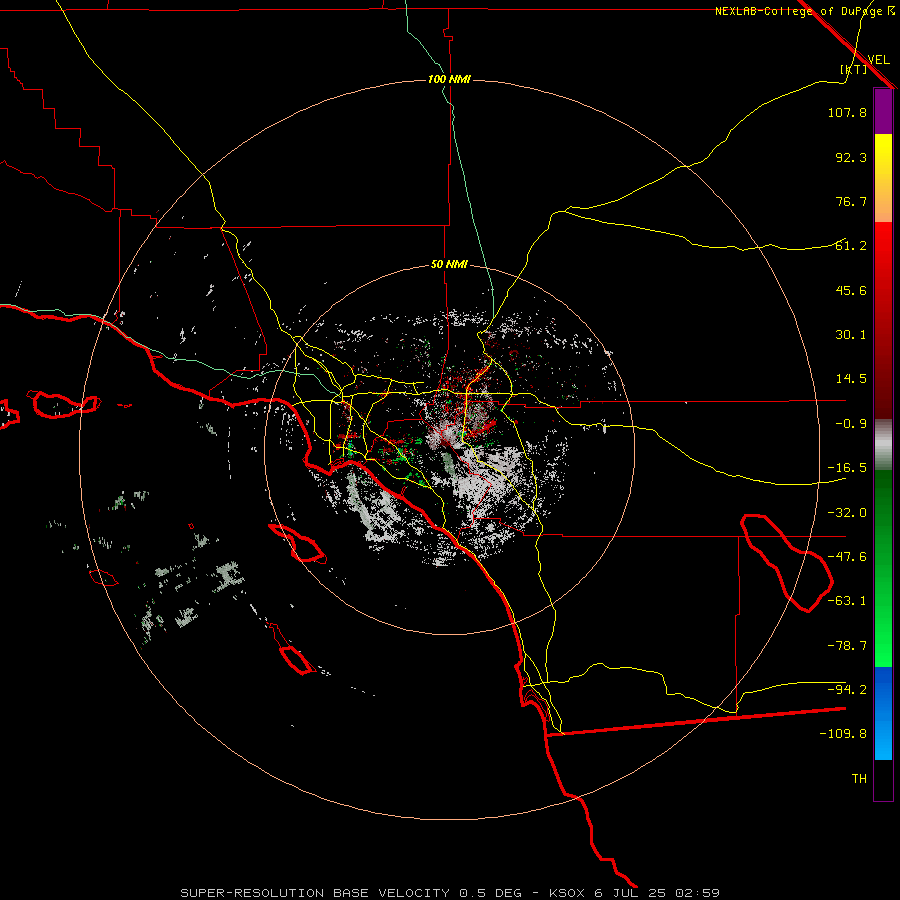Click the VEL legend title
This screenshot has width=900, height=900.
[x=878, y=60]
